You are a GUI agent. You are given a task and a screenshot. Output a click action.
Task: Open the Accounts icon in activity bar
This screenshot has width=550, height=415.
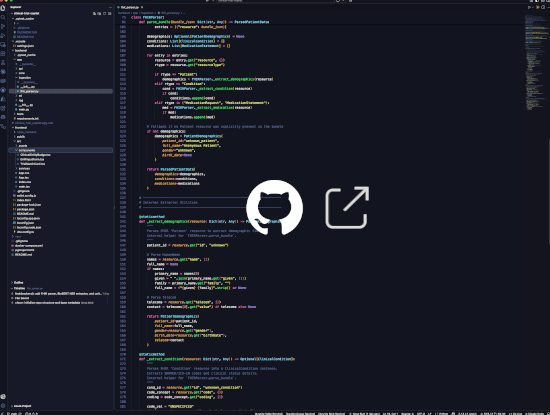pyautogui.click(x=3, y=397)
